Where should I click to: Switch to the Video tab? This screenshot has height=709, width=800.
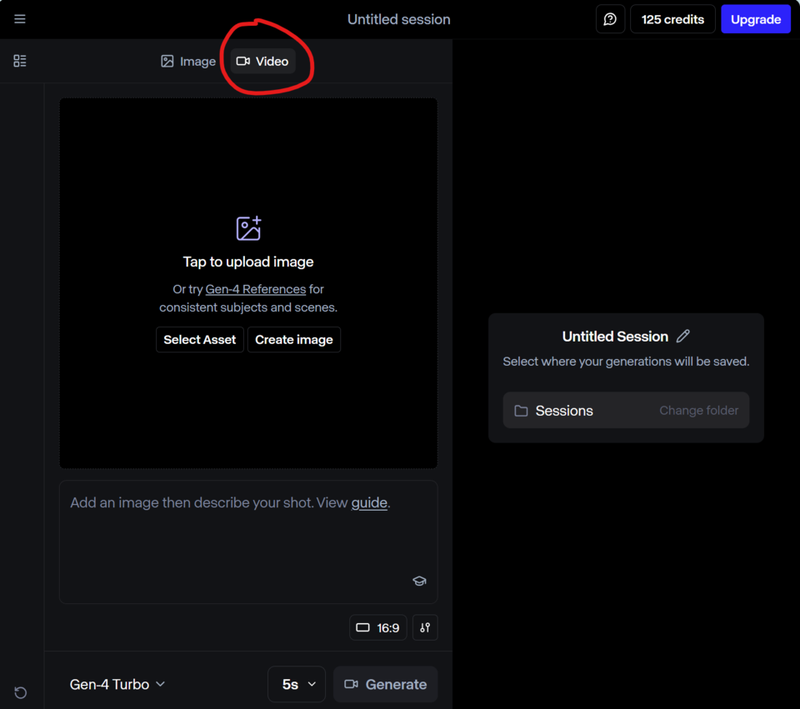pos(262,61)
